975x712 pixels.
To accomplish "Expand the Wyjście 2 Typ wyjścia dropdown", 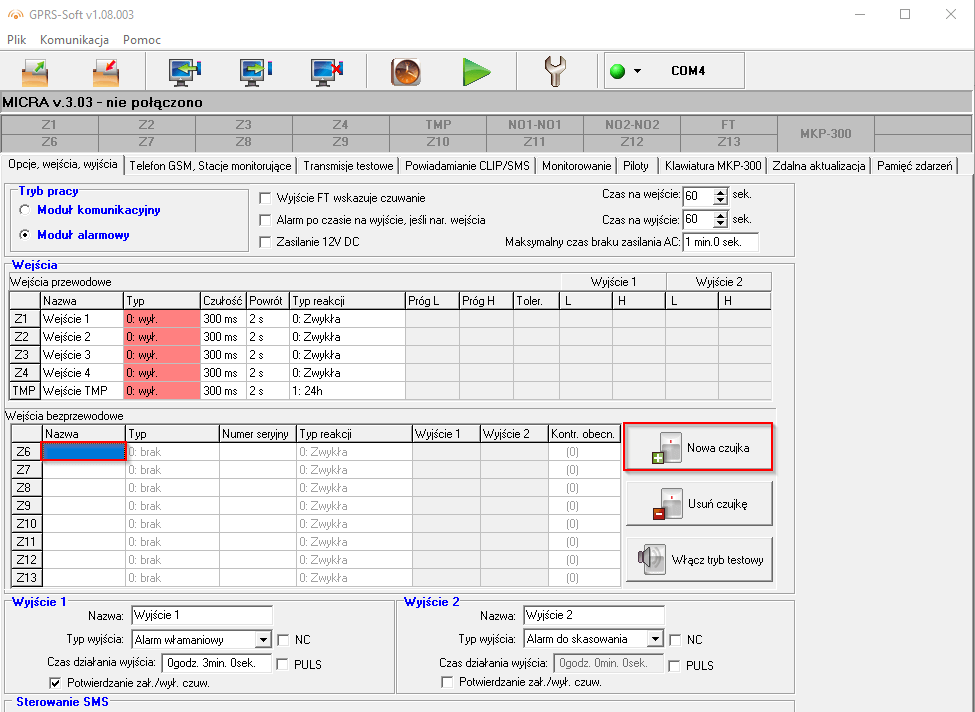I will (654, 639).
